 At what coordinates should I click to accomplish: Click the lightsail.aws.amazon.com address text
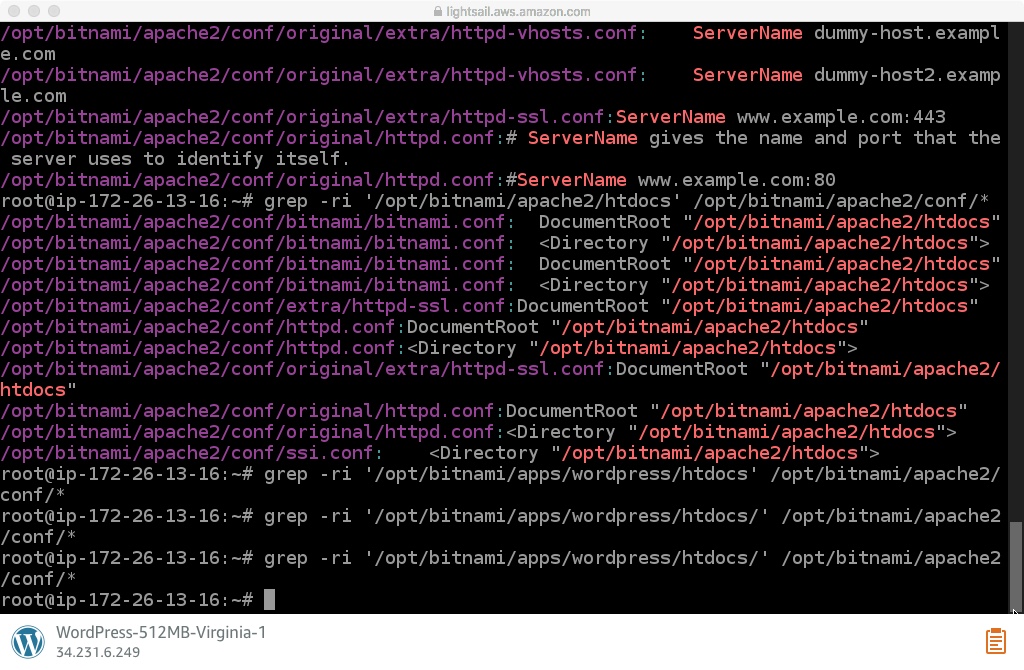point(518,12)
